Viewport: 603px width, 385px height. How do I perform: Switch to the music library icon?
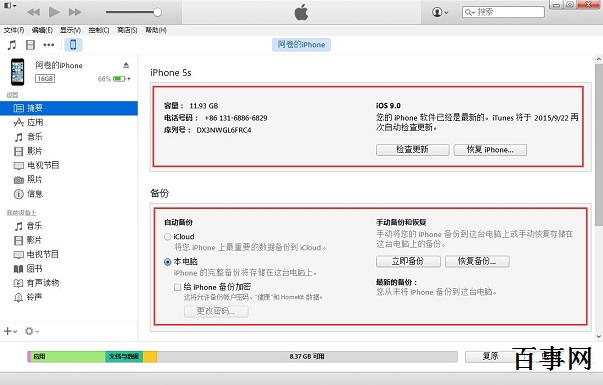click(x=12, y=45)
